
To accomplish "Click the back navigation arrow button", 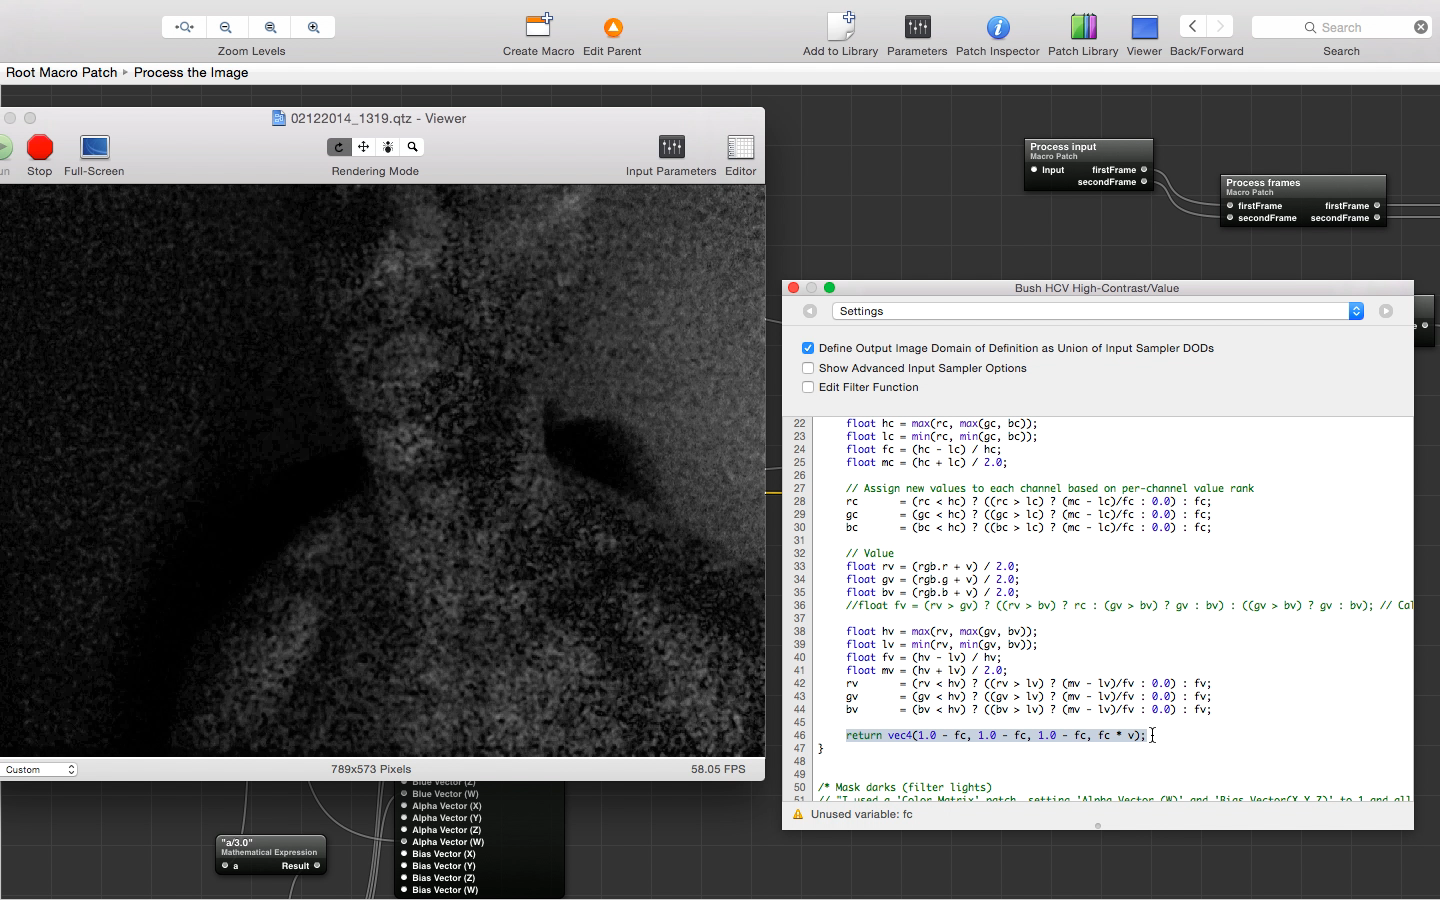I will (1193, 27).
